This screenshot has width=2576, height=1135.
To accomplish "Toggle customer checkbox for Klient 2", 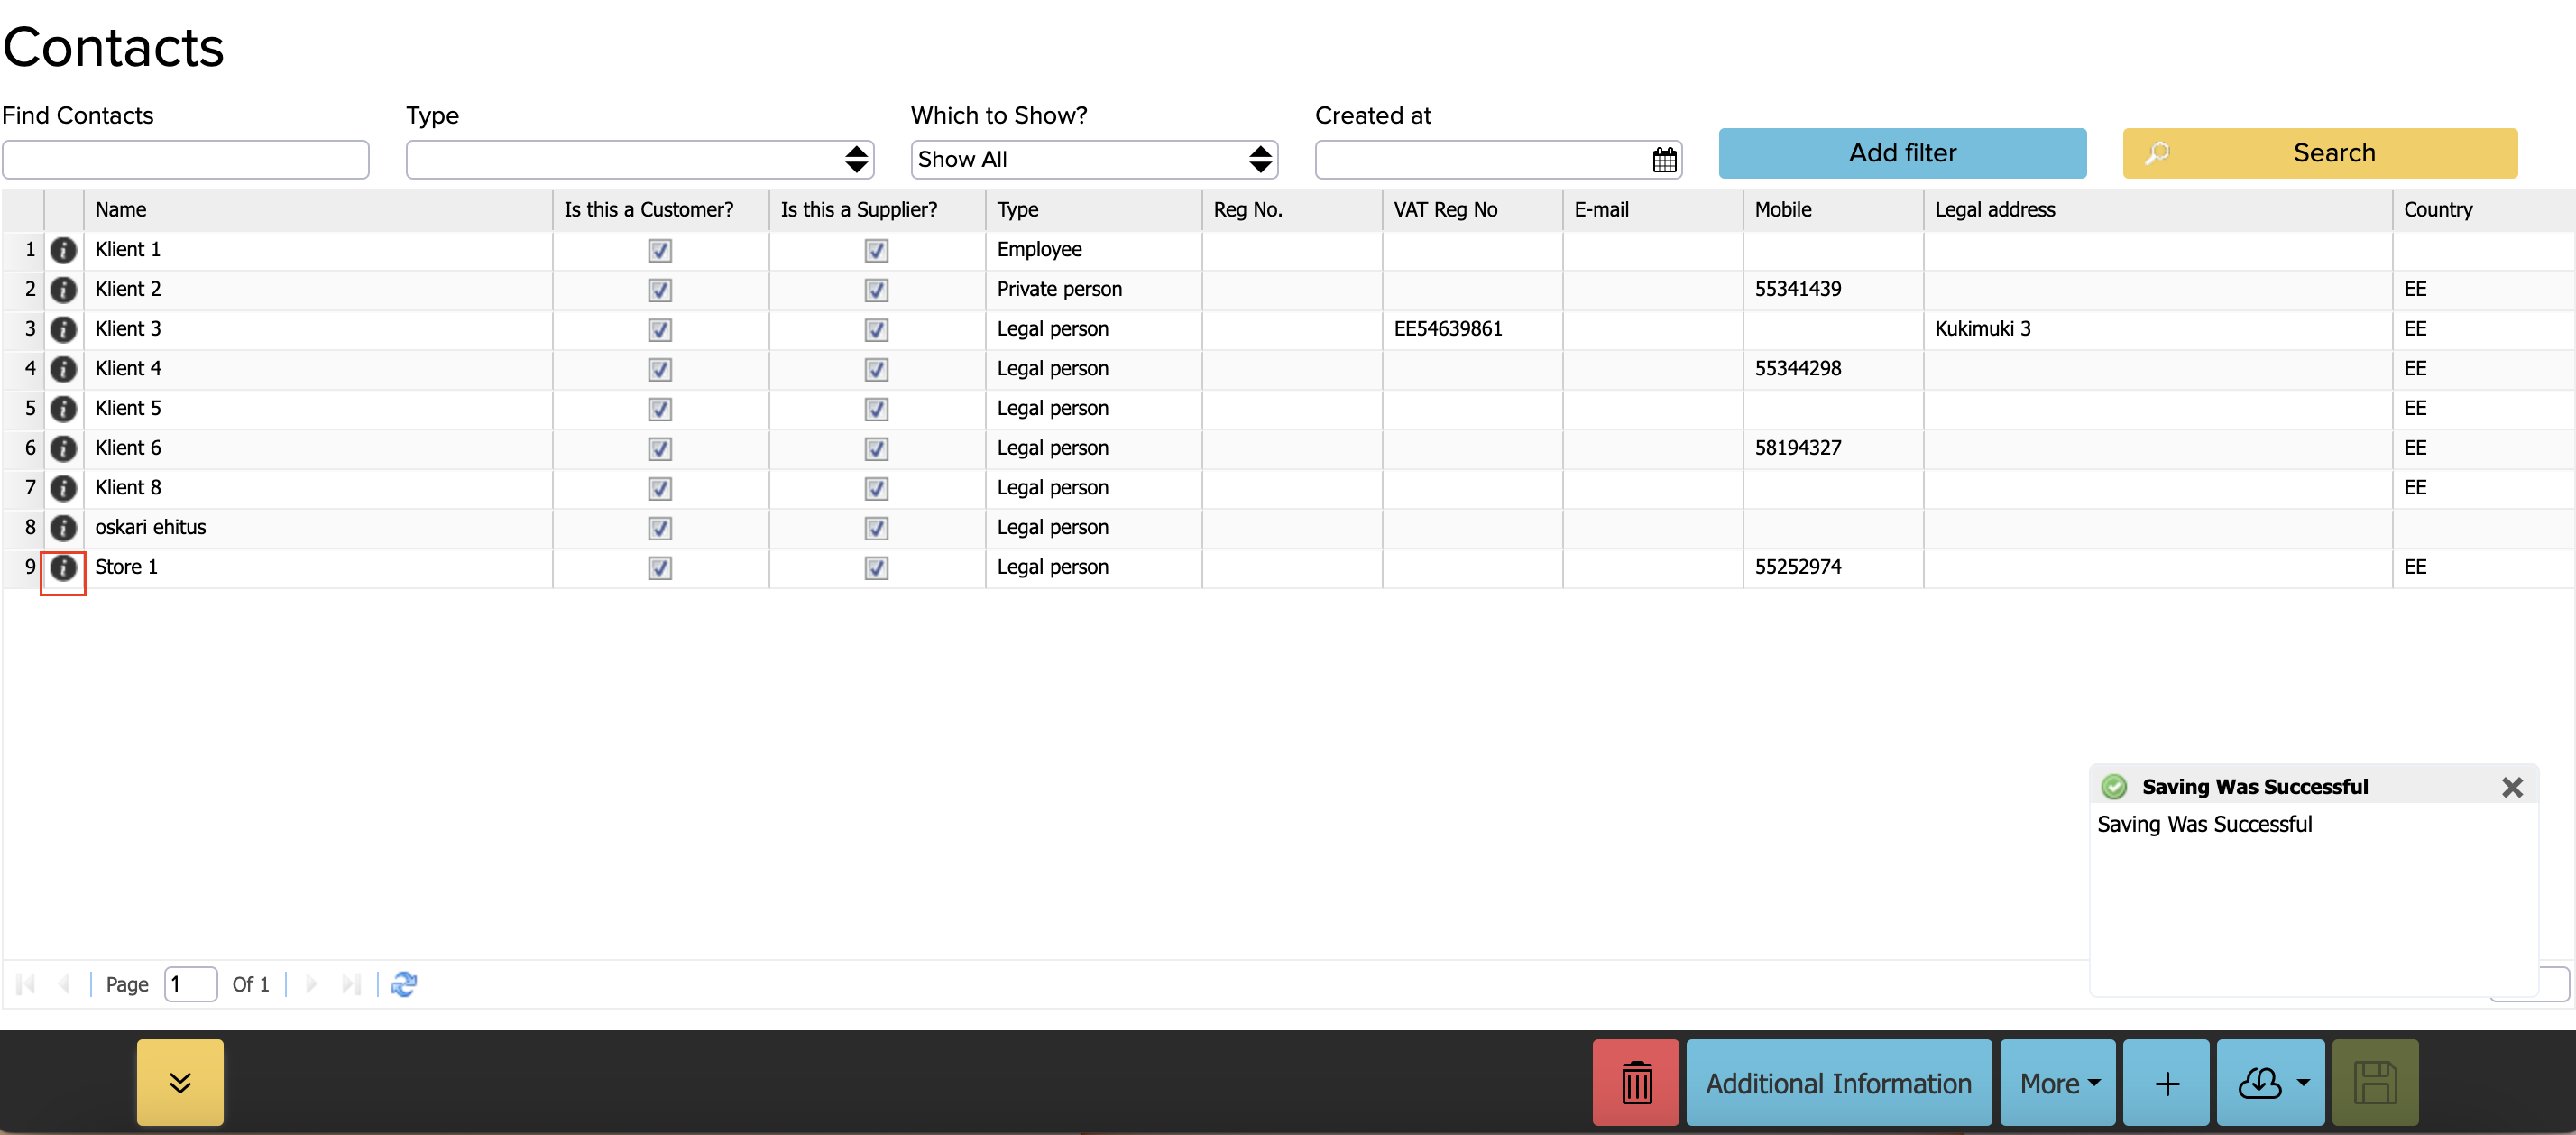I will (x=659, y=290).
